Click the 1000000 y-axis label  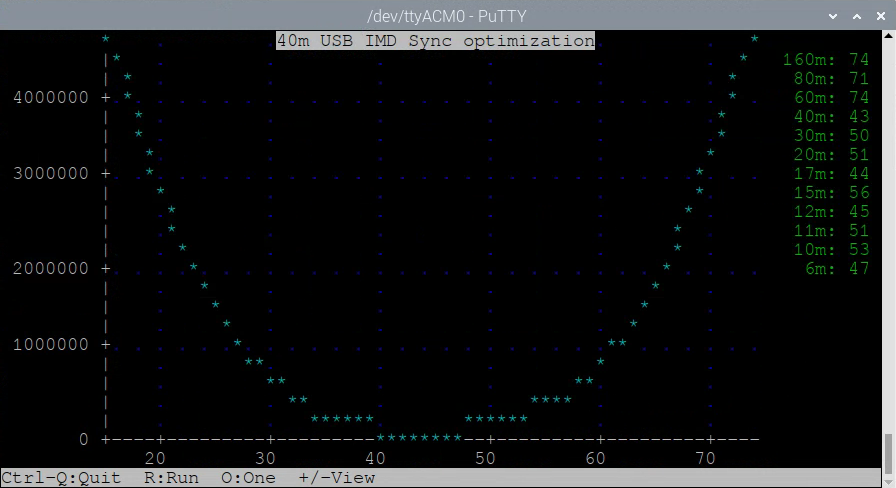click(x=50, y=345)
